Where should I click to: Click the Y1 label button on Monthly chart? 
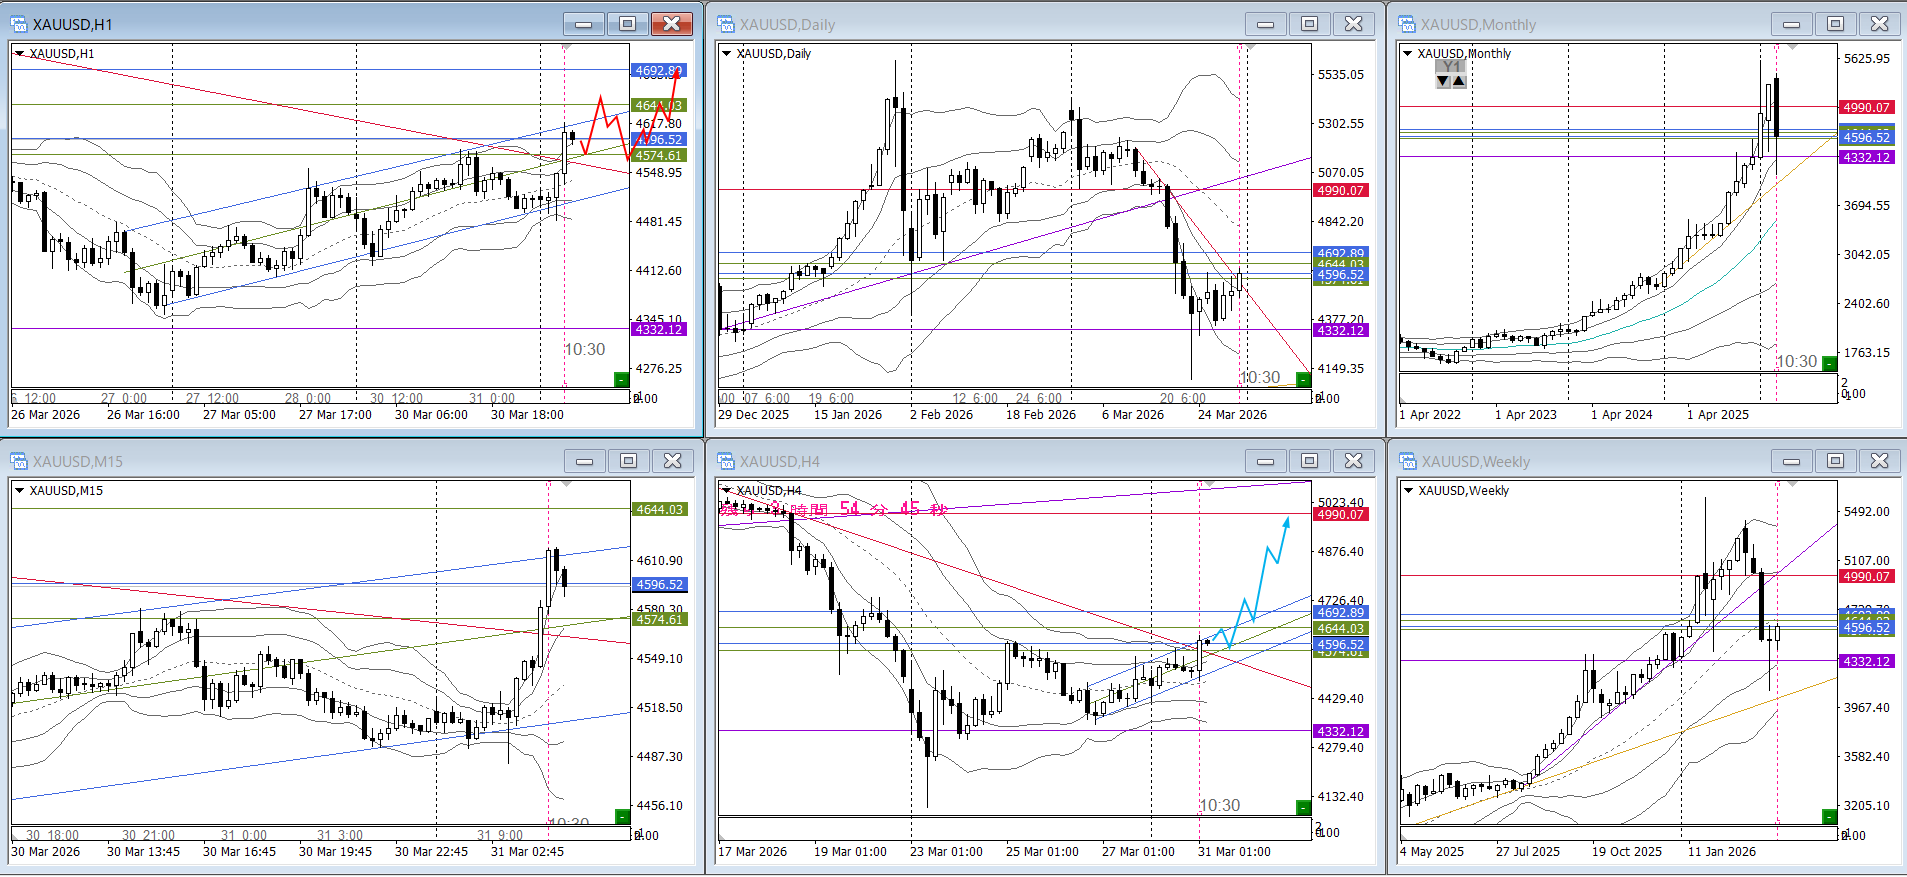tap(1451, 67)
